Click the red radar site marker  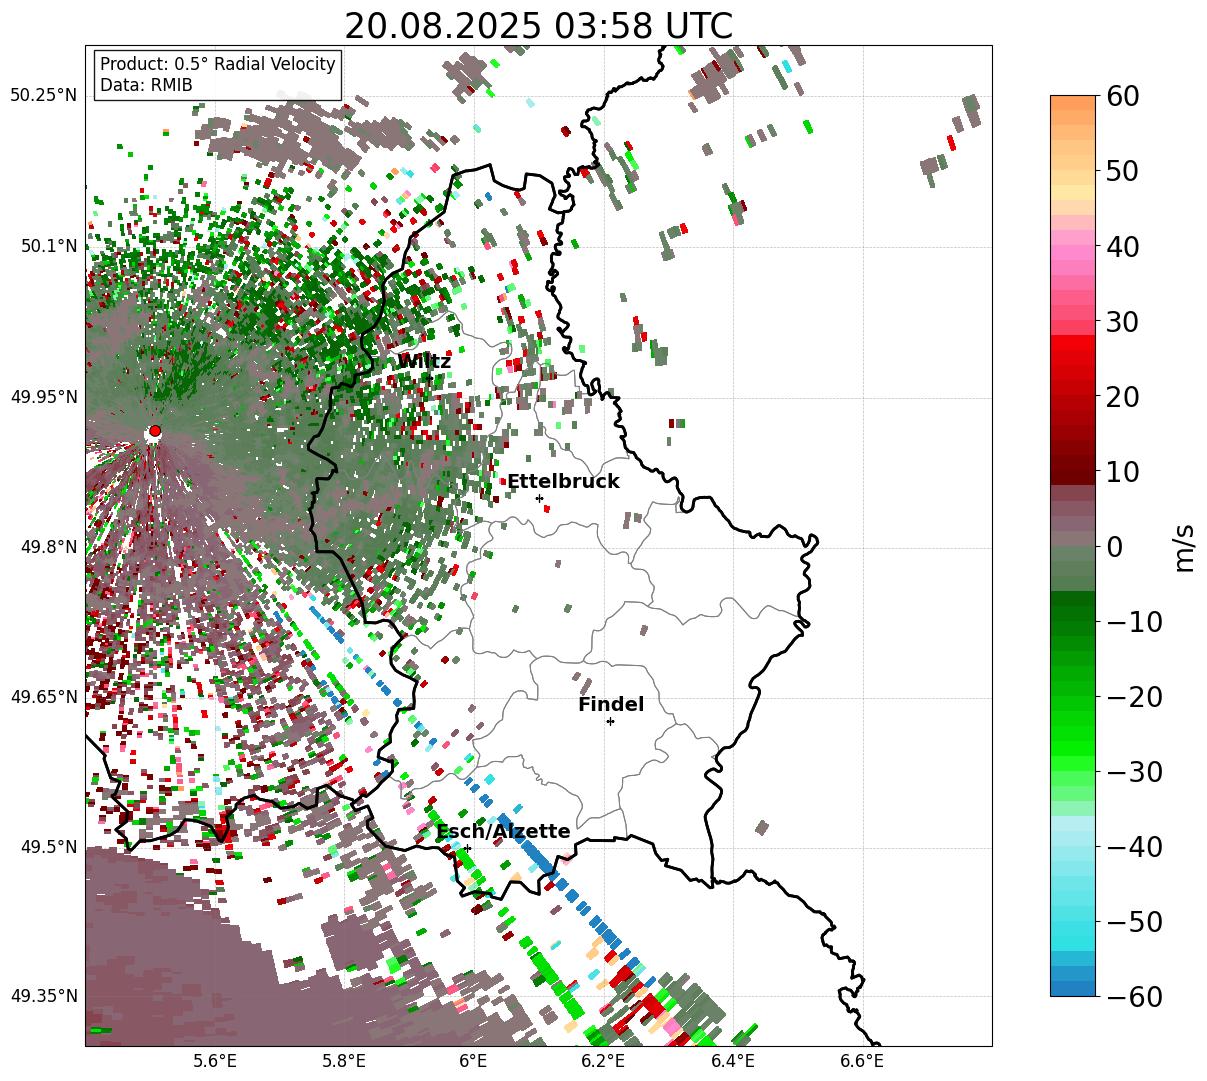coord(155,431)
